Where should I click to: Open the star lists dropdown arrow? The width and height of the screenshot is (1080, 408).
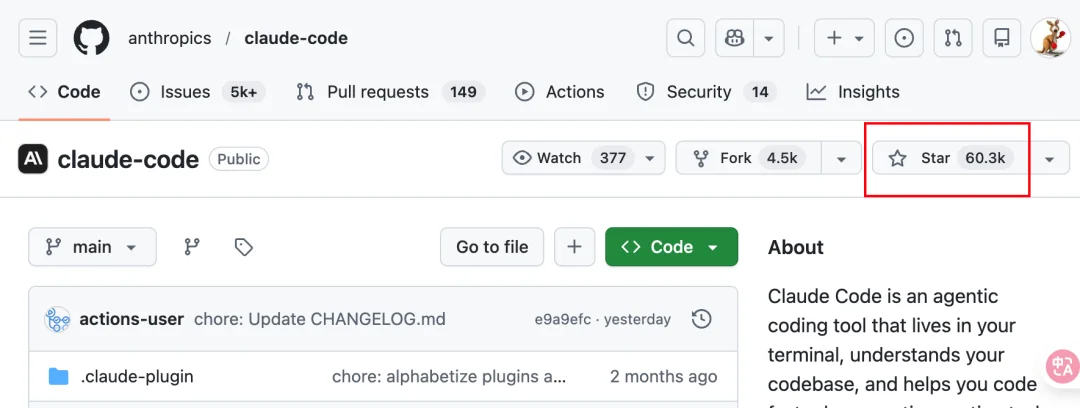click(1049, 158)
